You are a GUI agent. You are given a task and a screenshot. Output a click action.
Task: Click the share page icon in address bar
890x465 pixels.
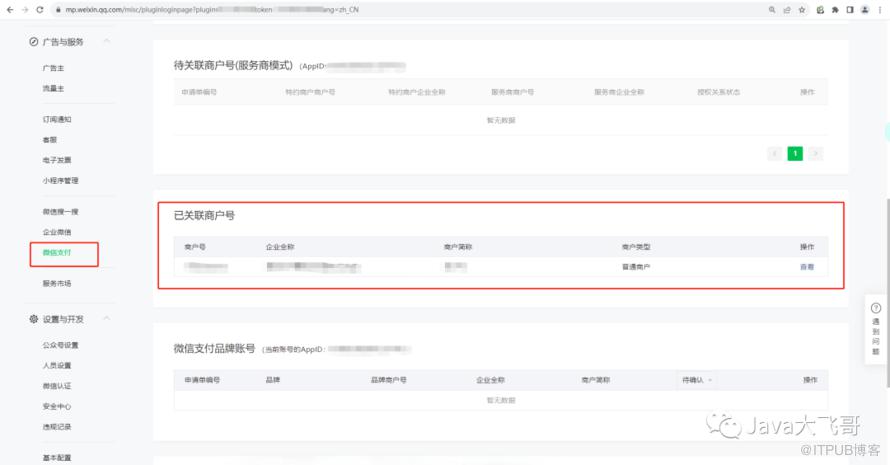click(787, 10)
